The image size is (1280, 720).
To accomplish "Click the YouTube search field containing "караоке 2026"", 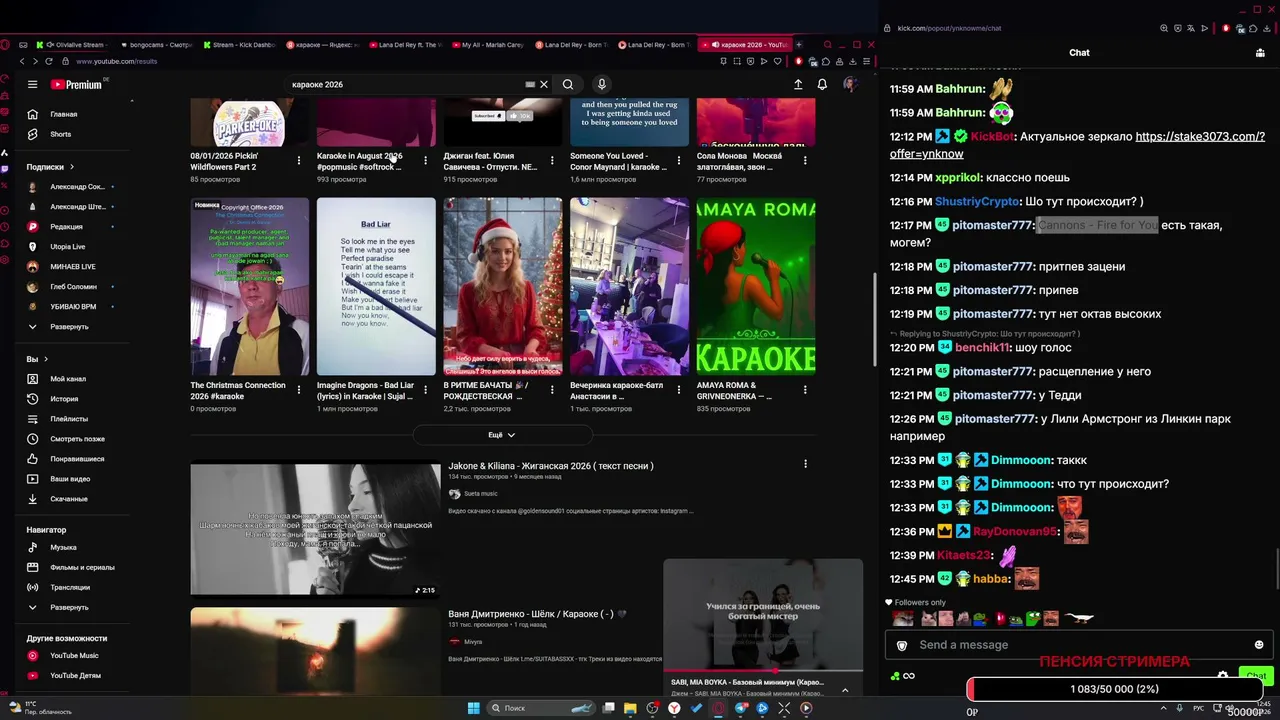I will (405, 84).
